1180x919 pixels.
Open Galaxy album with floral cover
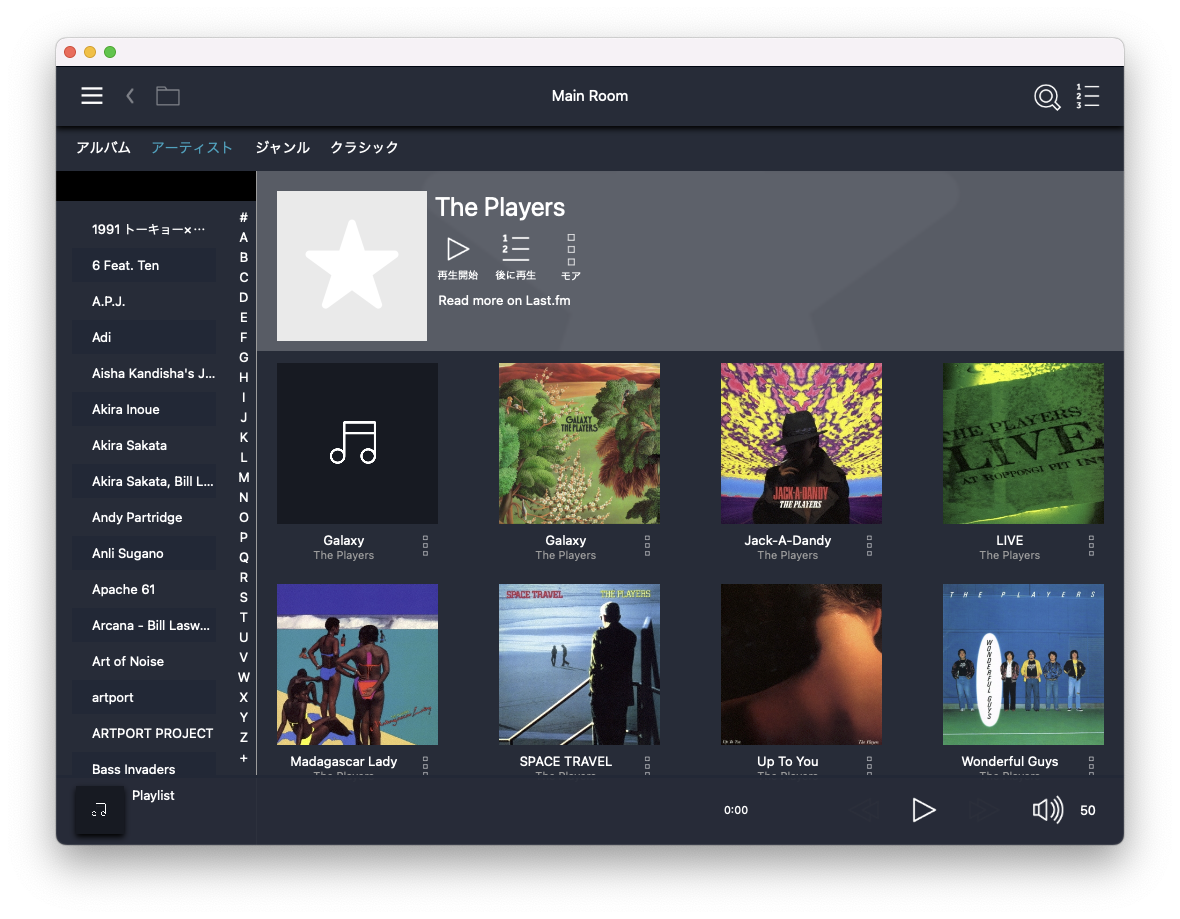pos(579,443)
